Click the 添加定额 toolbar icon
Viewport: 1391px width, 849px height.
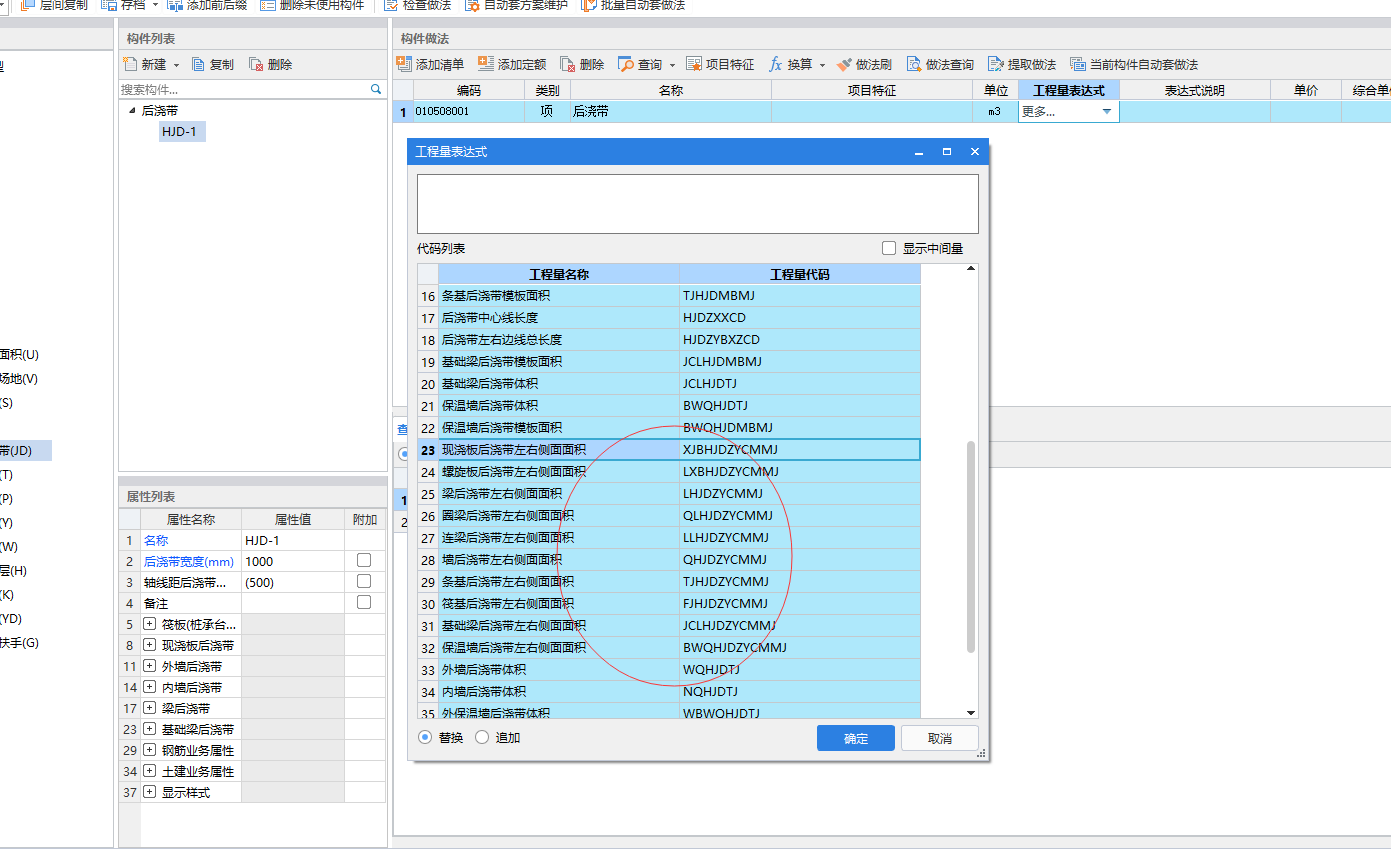coord(486,64)
